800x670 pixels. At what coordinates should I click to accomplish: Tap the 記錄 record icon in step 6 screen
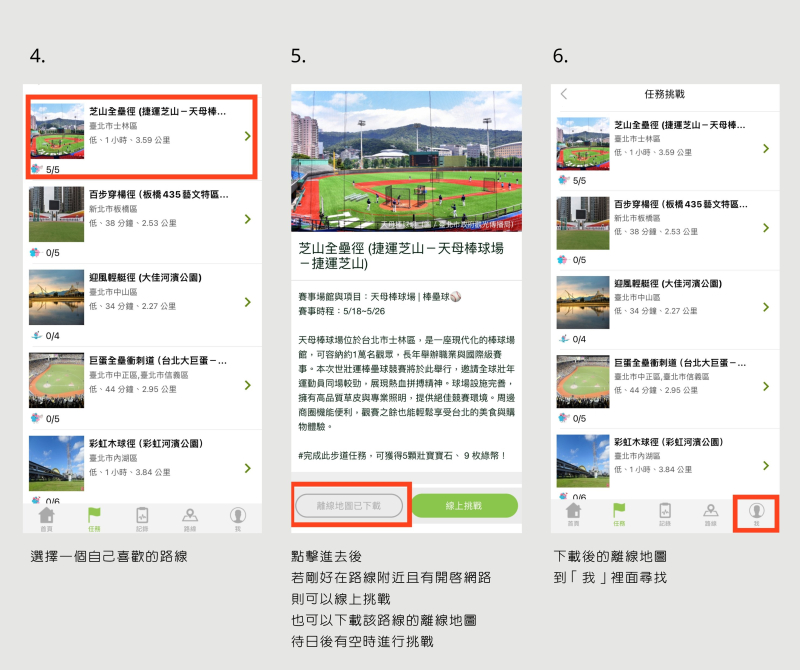tap(664, 513)
